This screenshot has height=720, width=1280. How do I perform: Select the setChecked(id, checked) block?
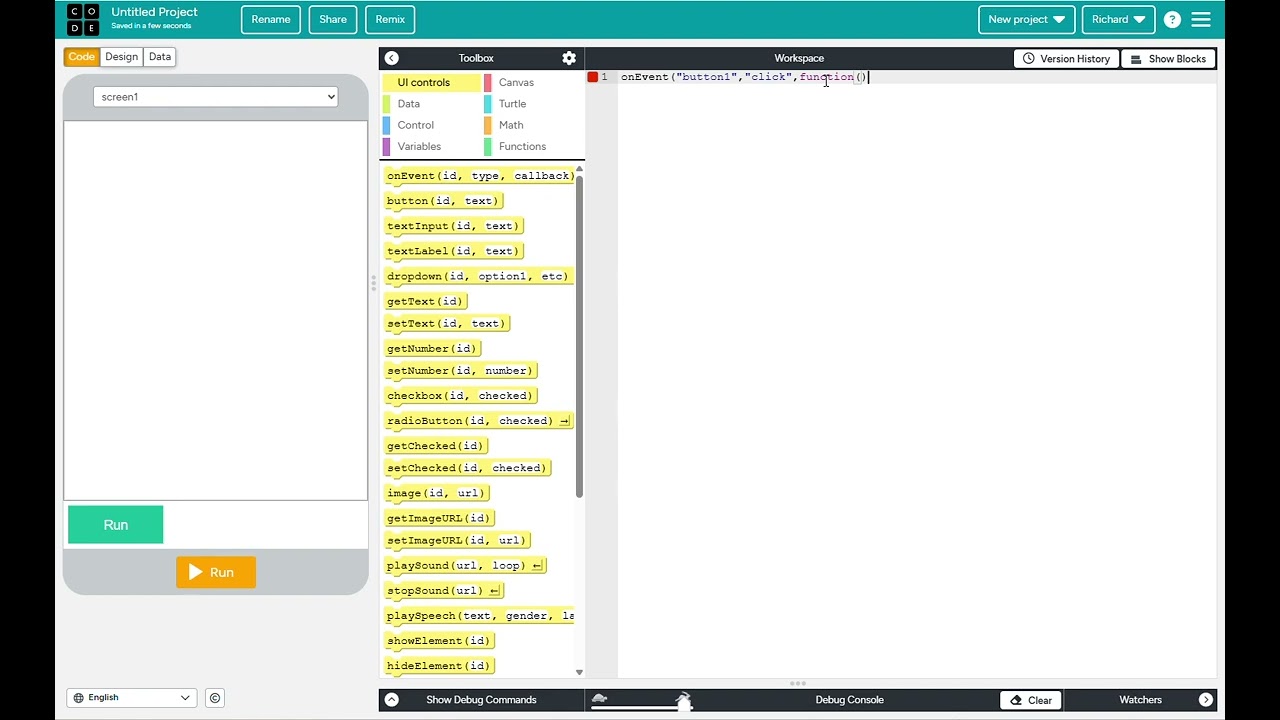click(x=467, y=468)
